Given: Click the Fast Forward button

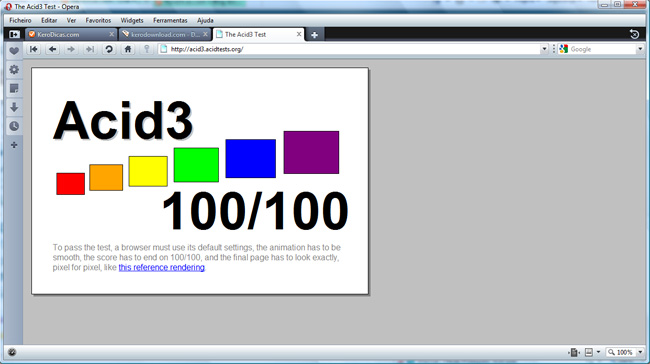Looking at the screenshot, I should (x=90, y=49).
